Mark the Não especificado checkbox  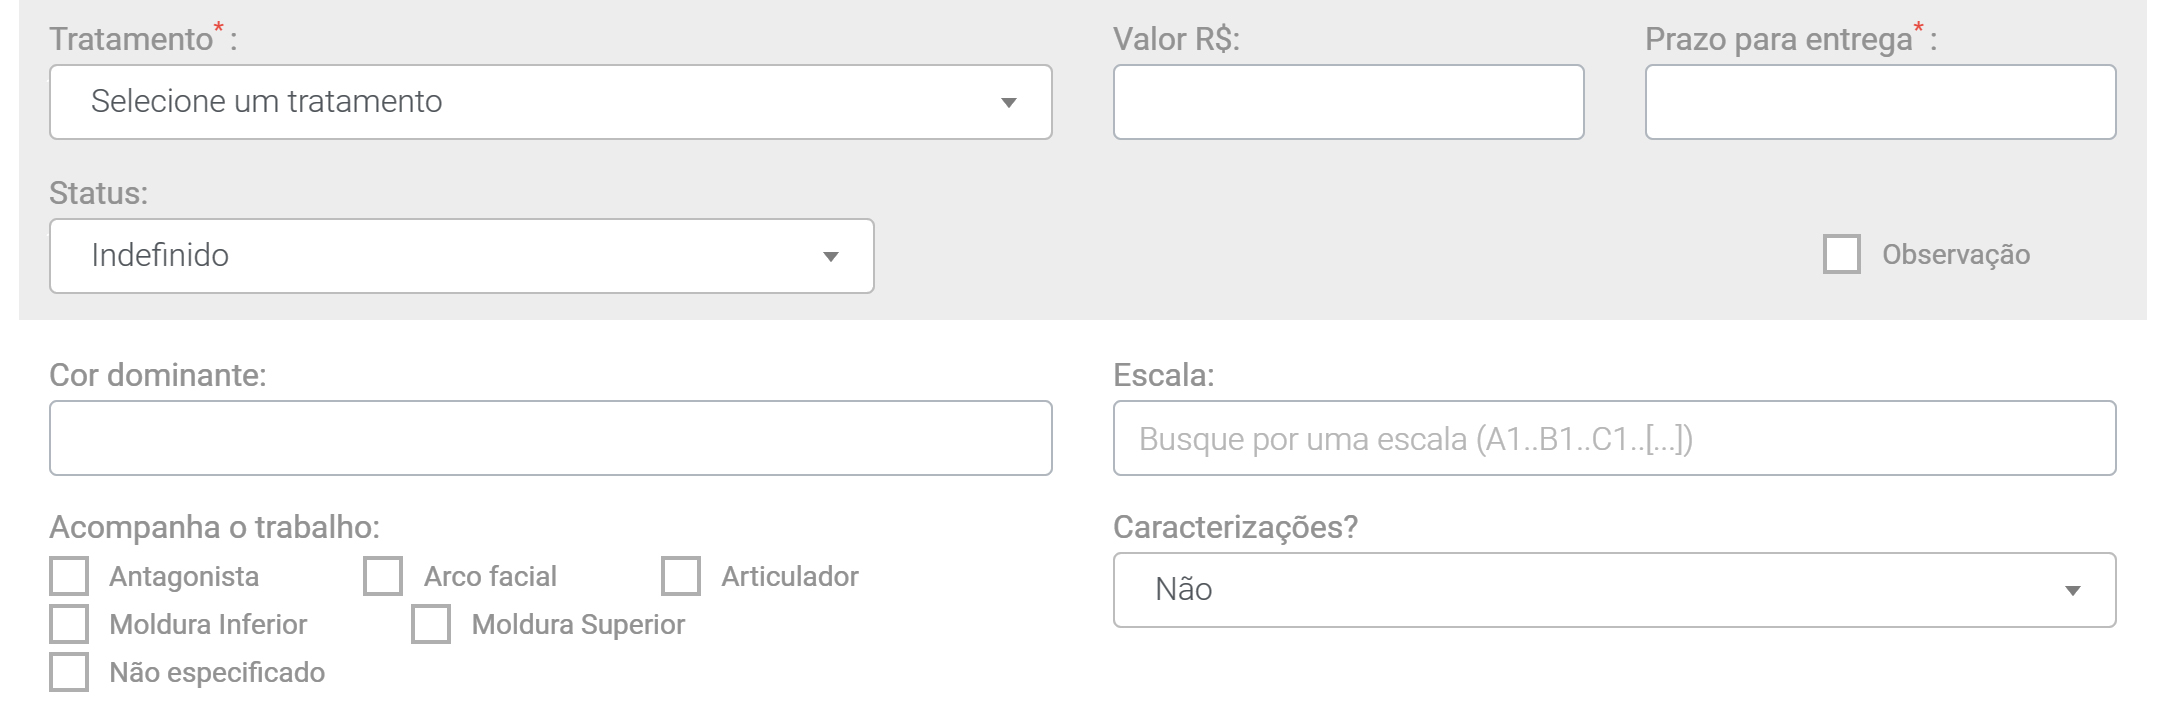point(69,672)
